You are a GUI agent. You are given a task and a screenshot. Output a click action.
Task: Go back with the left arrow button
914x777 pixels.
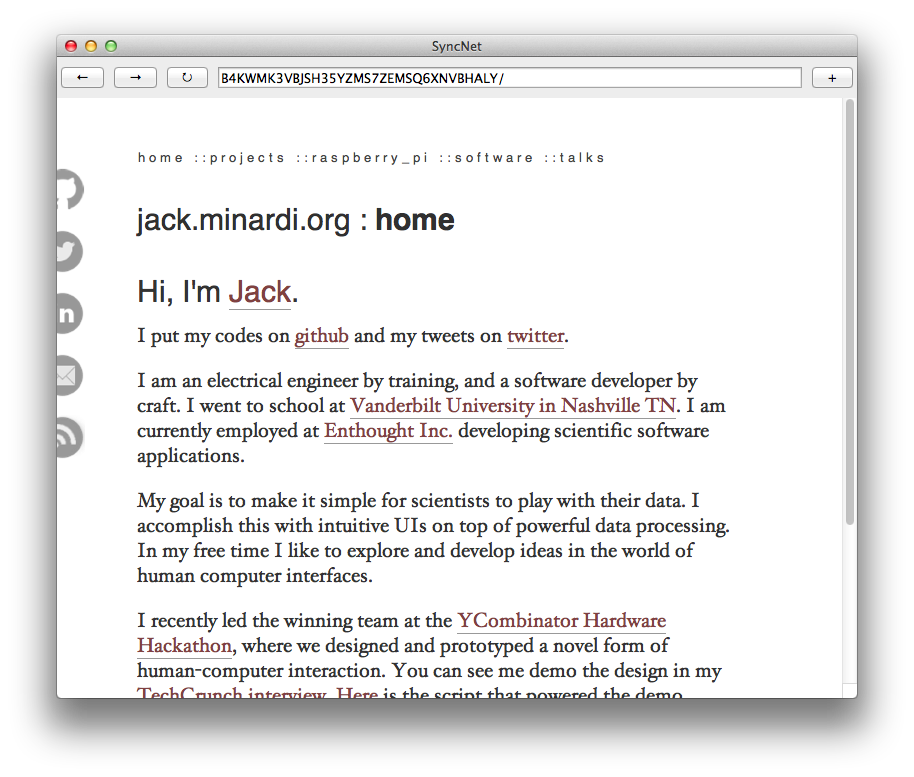click(x=82, y=78)
